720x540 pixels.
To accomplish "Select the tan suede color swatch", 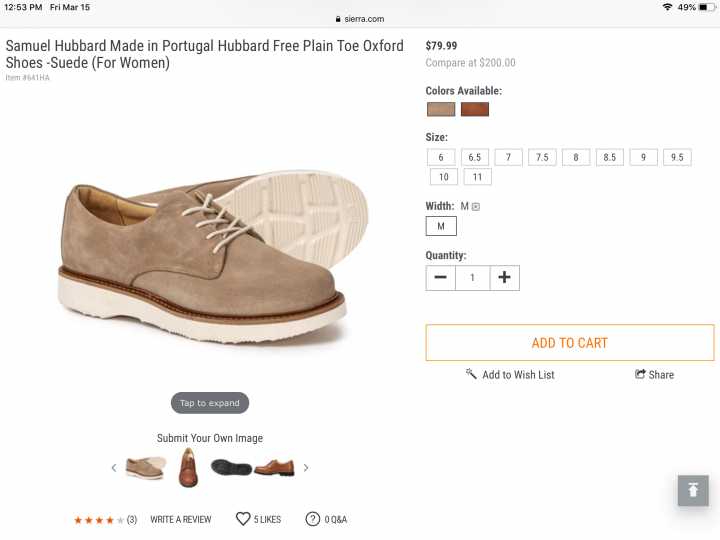I will (441, 109).
